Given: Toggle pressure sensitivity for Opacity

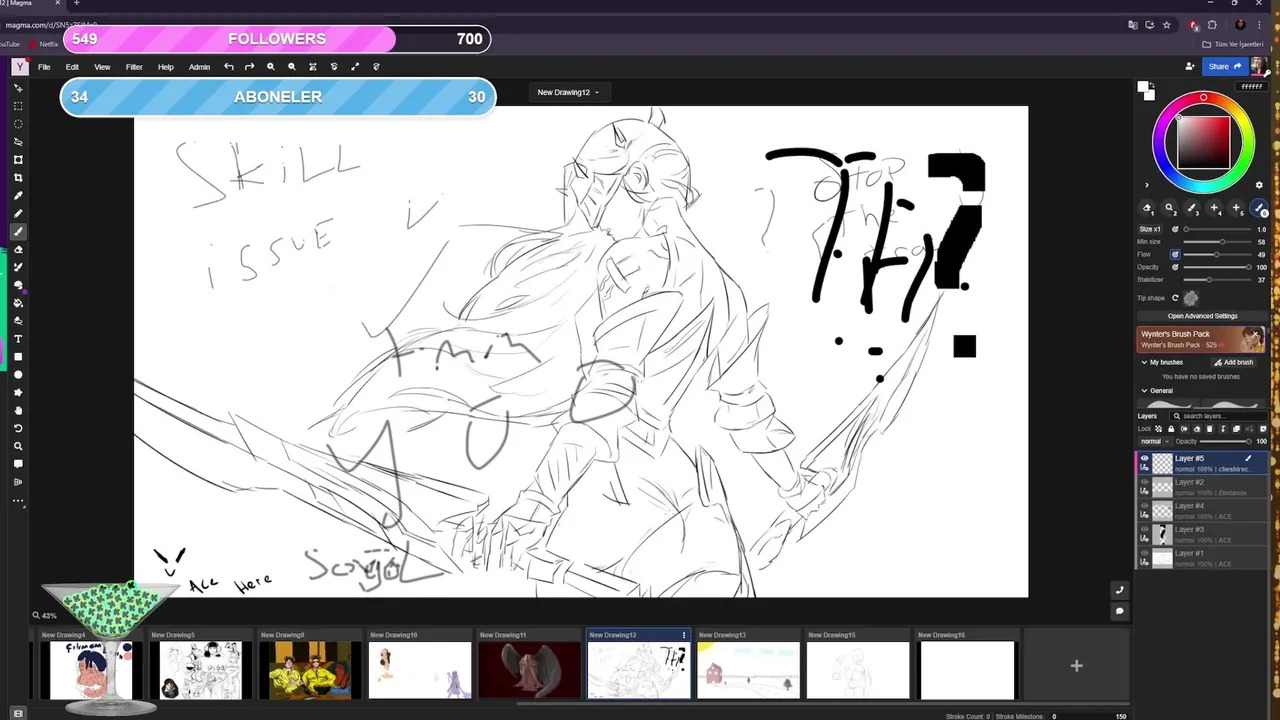Looking at the screenshot, I should (x=1175, y=267).
